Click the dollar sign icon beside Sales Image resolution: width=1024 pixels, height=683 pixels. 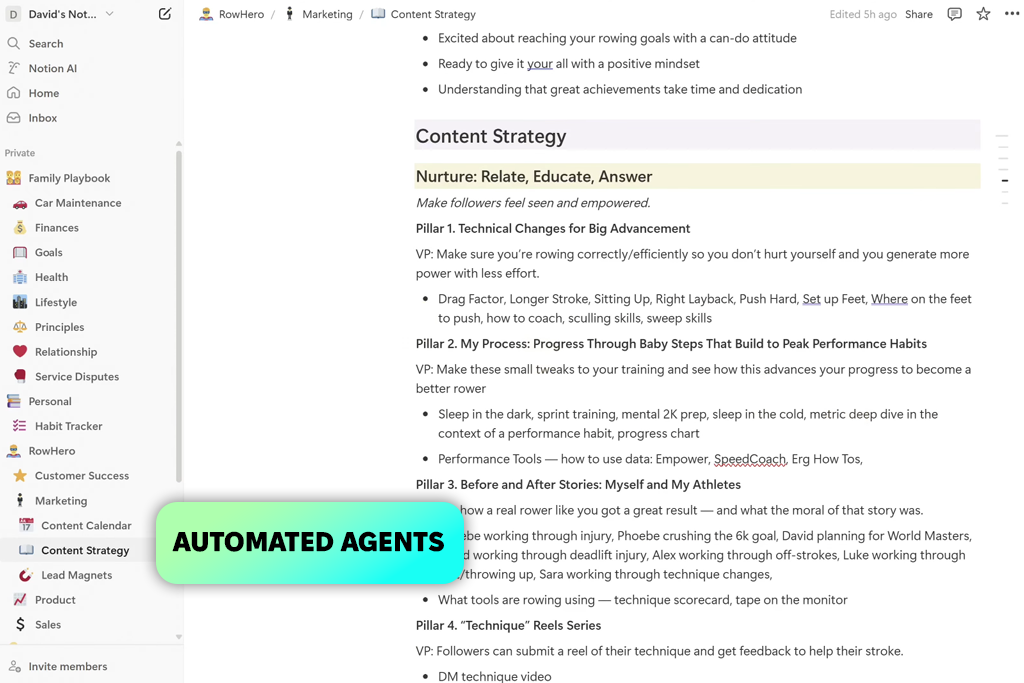[x=20, y=624]
